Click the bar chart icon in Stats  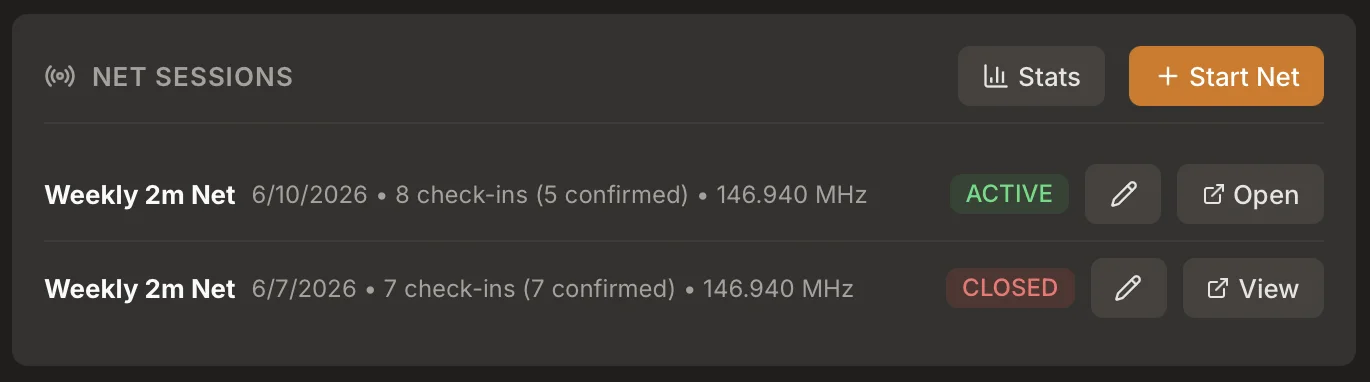pyautogui.click(x=995, y=77)
